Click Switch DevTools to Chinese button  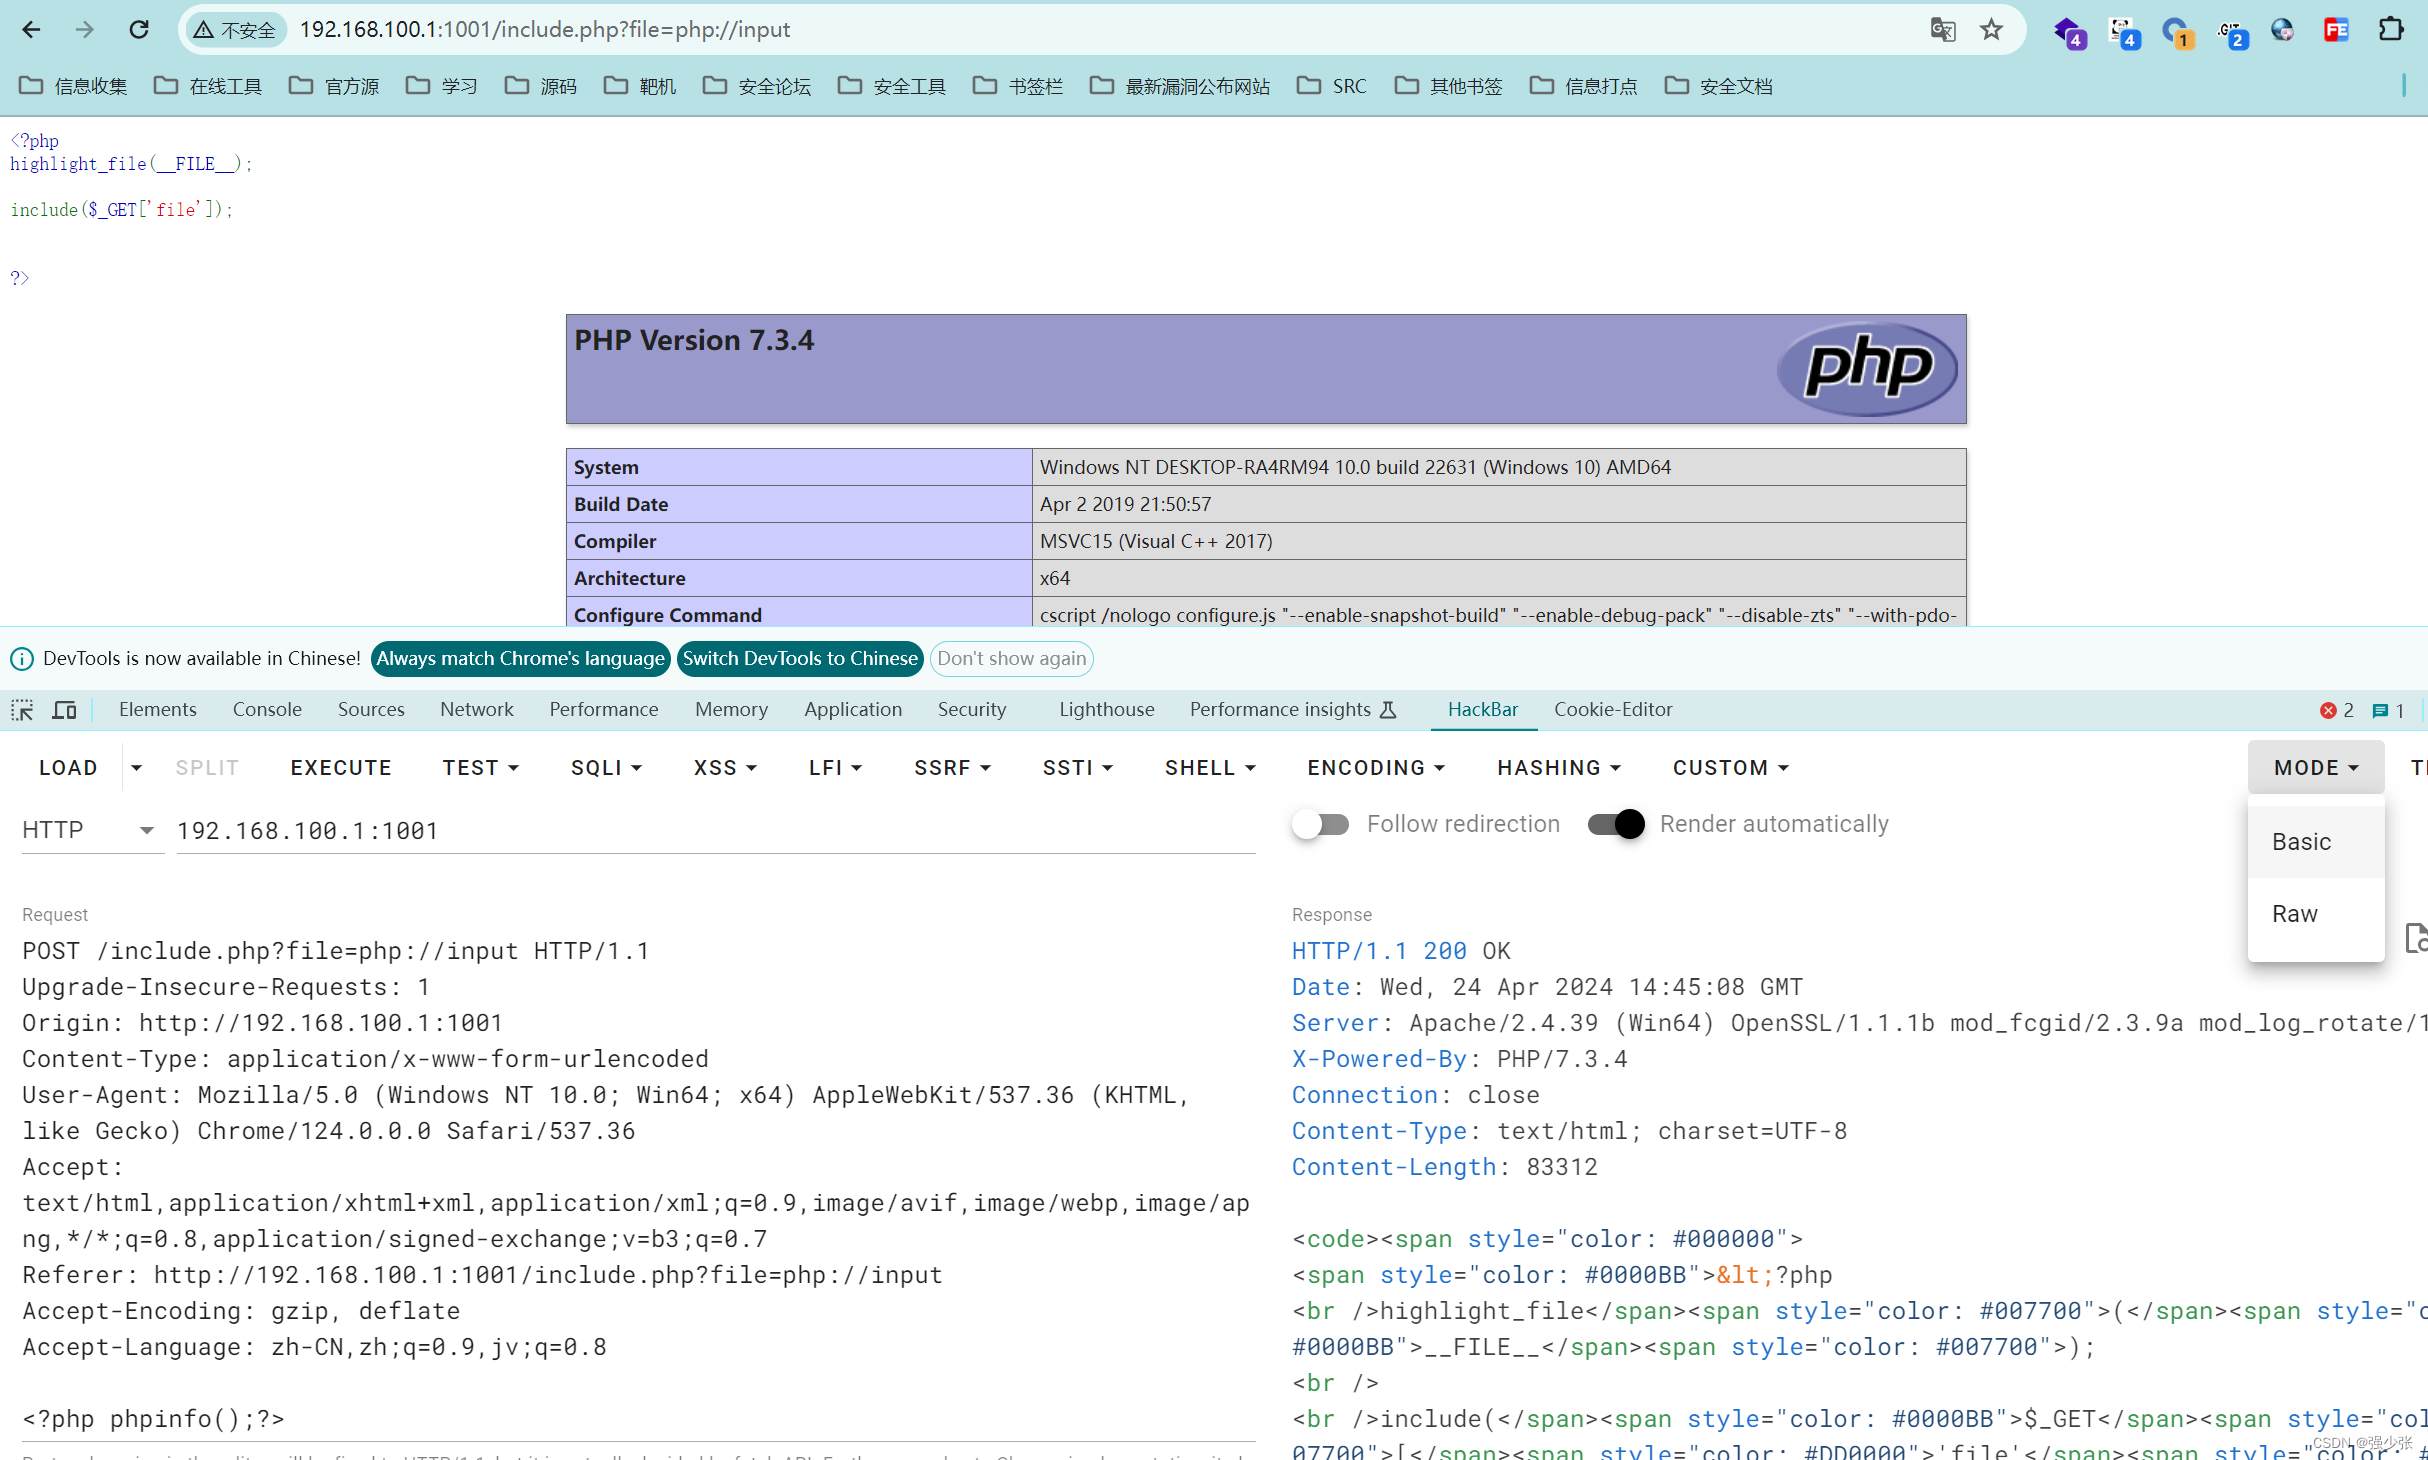pos(800,658)
